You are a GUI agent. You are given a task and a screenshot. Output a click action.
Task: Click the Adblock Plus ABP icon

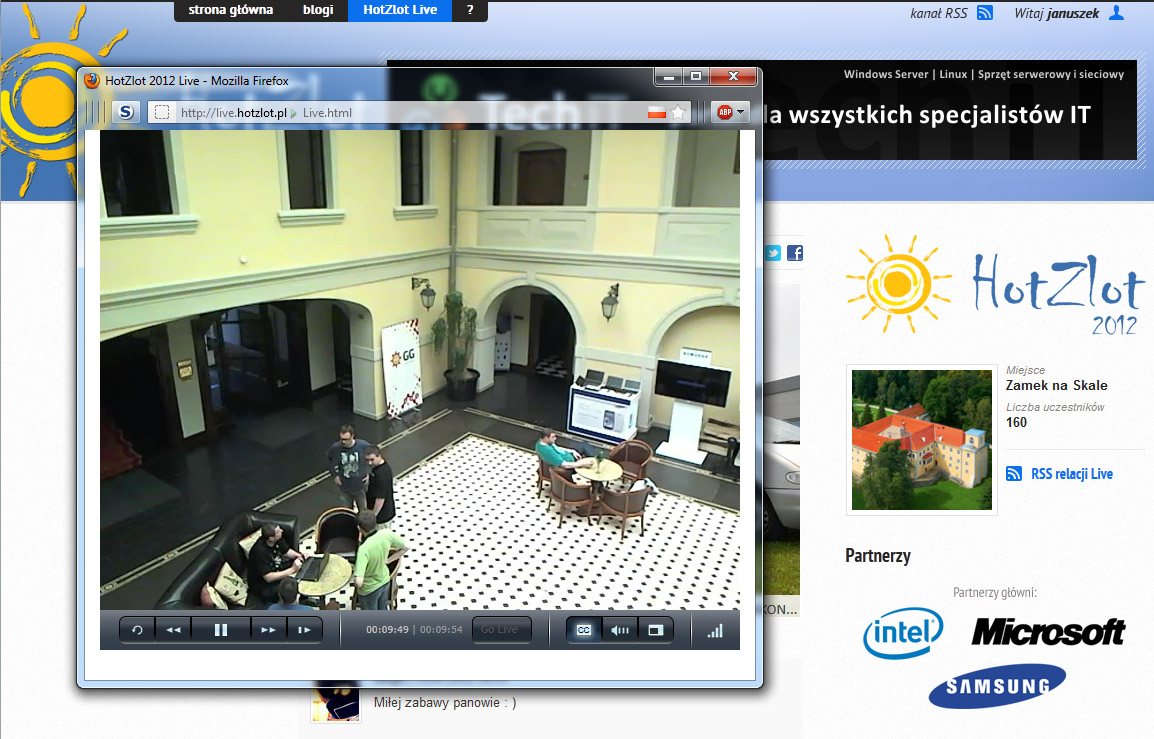[x=725, y=113]
